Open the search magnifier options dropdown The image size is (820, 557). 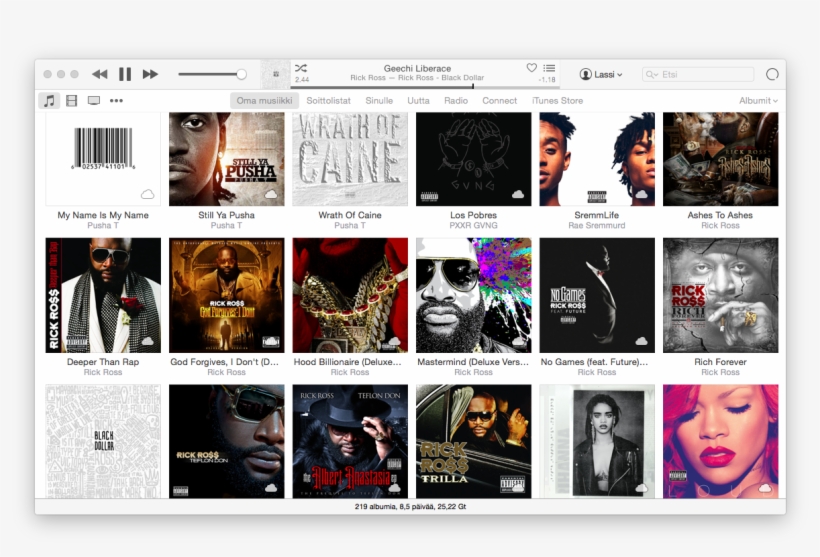pos(651,74)
